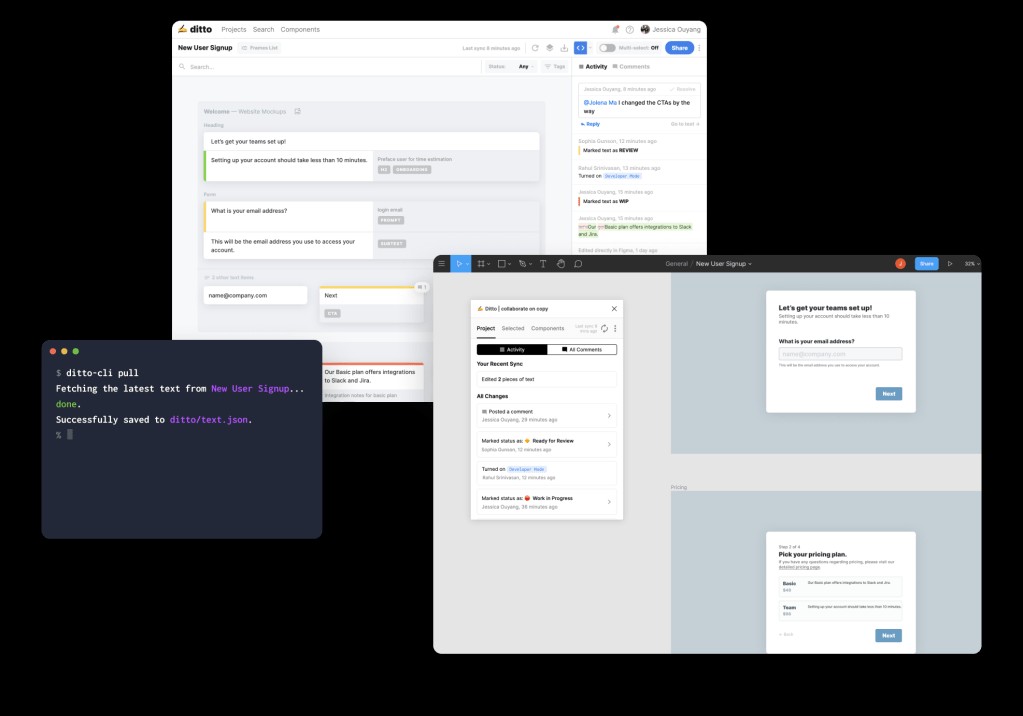Select the Team pricing plan option
Image resolution: width=1023 pixels, height=716 pixels.
pos(840,610)
